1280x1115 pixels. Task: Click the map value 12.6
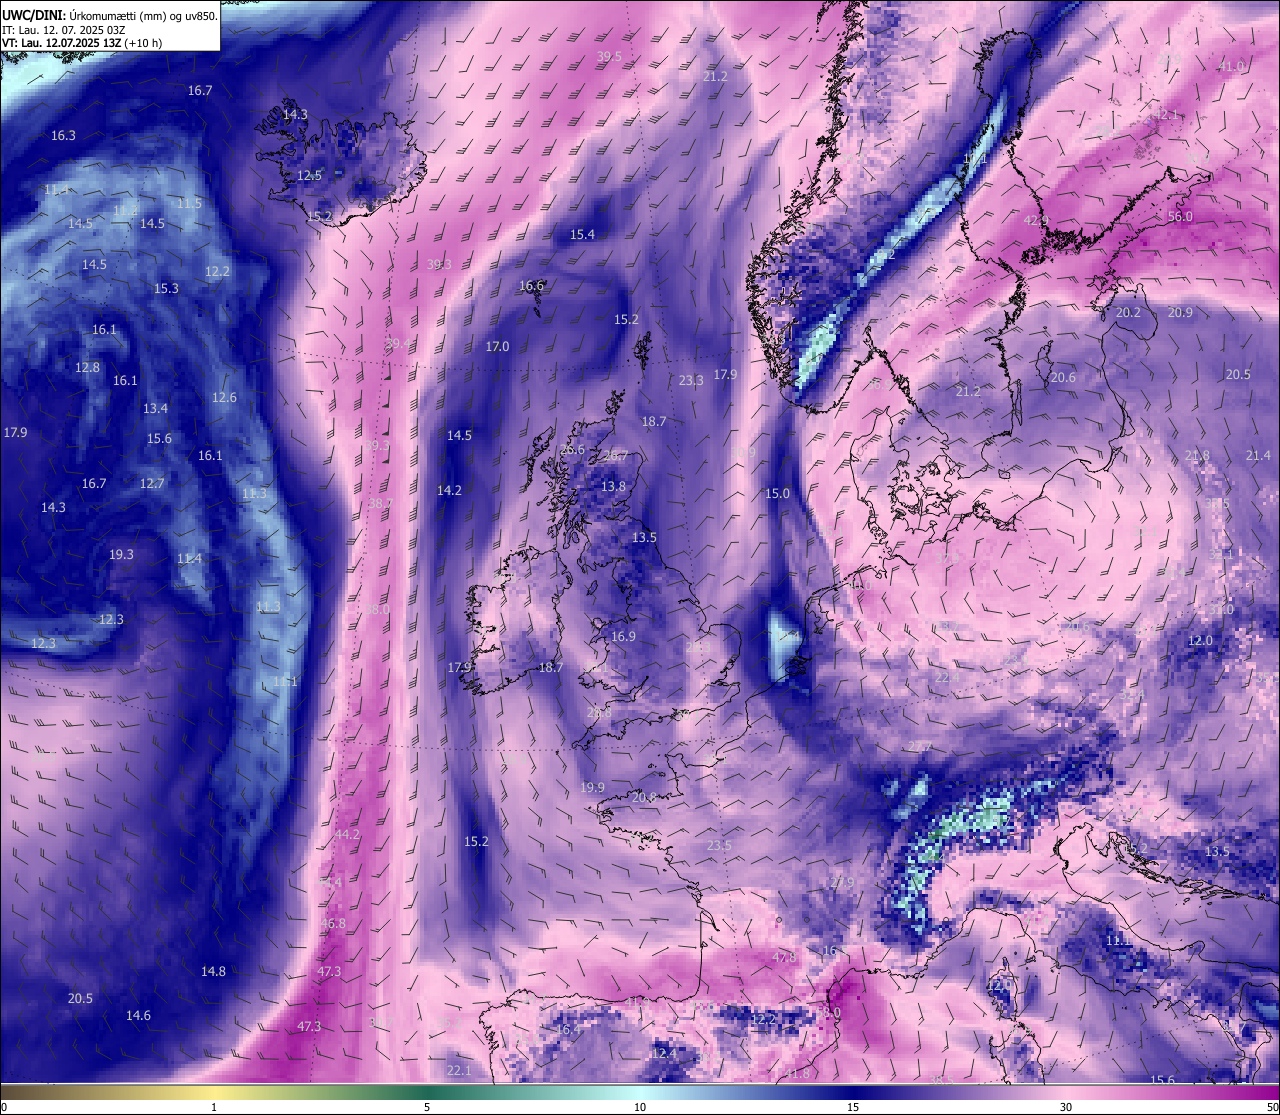224,397
